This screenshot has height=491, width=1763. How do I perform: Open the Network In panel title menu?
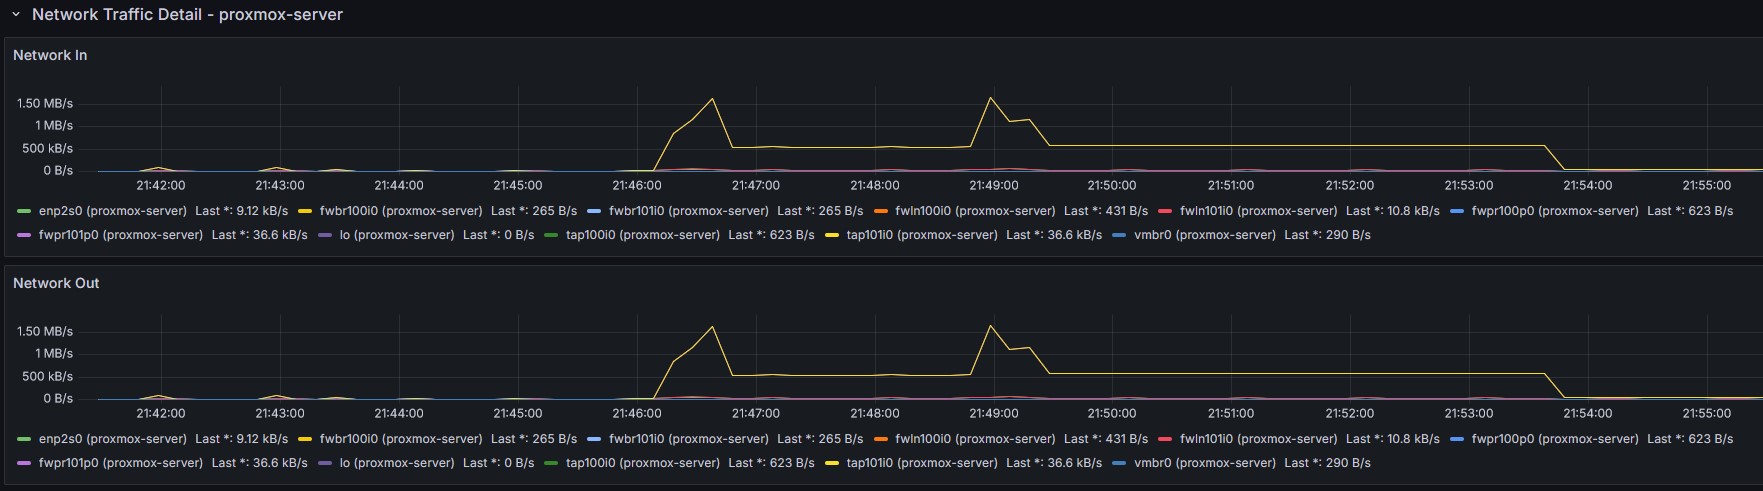click(50, 55)
